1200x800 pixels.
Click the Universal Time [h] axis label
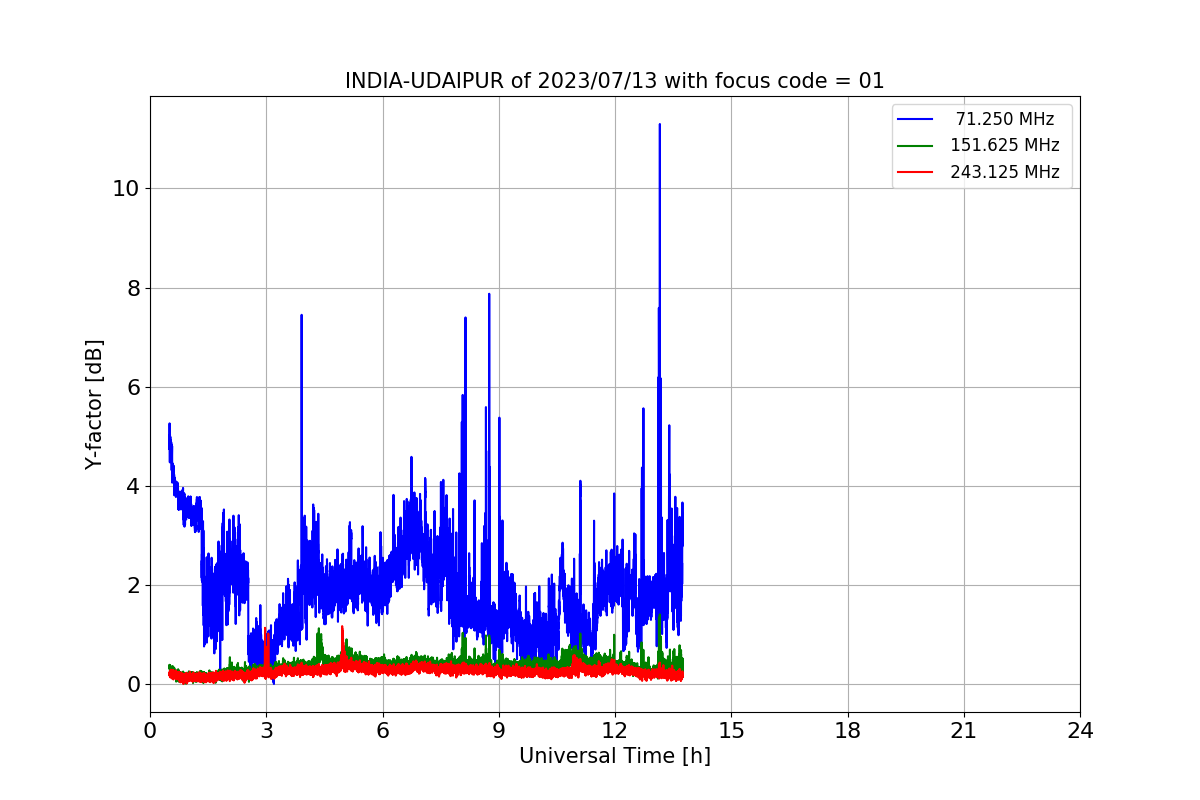(x=614, y=756)
